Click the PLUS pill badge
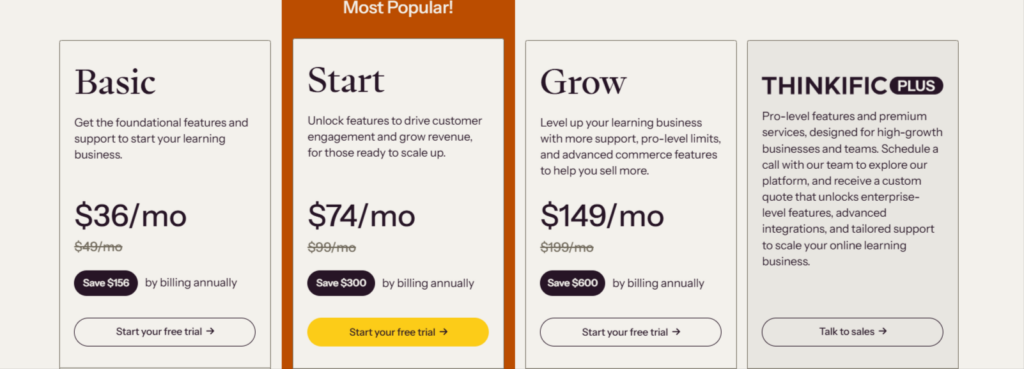 coord(916,86)
